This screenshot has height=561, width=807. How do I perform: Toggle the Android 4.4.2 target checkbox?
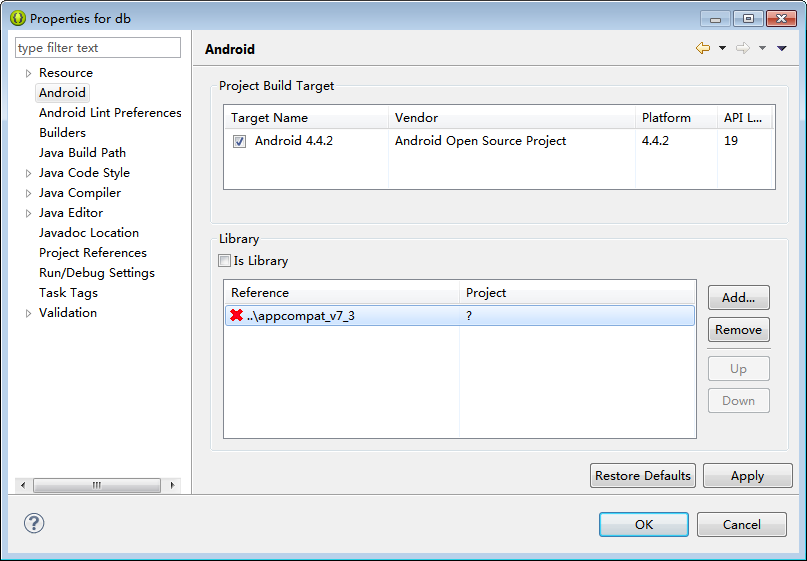239,141
